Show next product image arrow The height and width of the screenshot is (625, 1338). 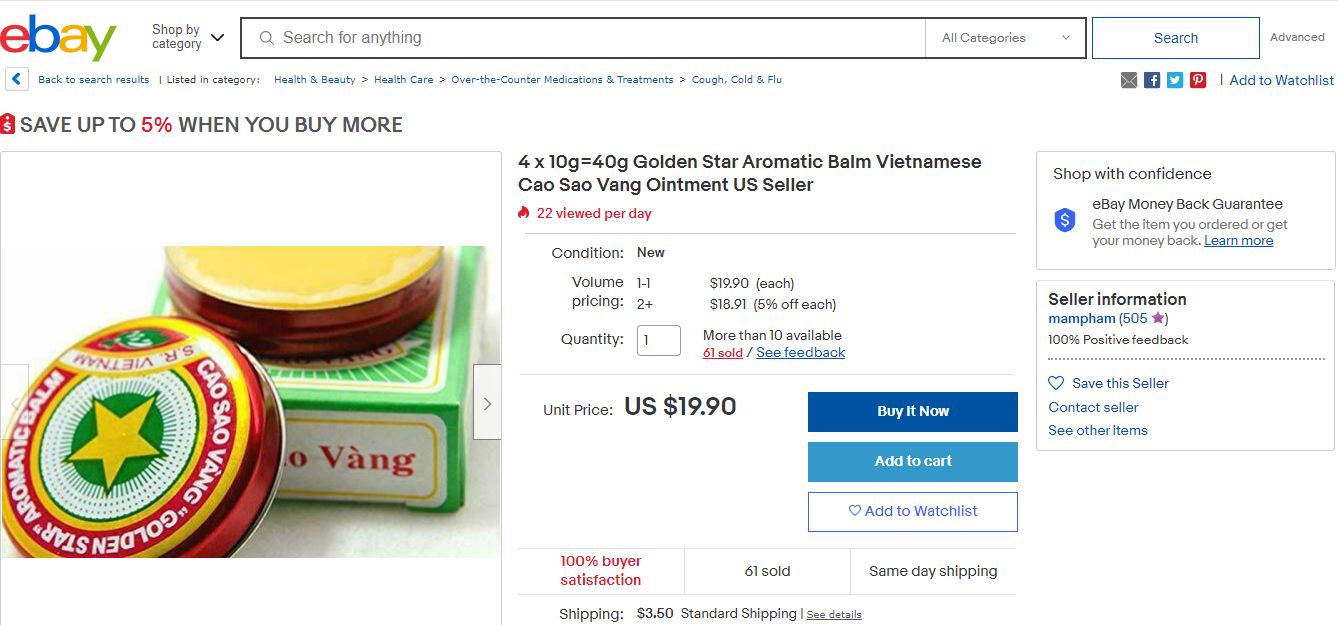pos(487,403)
